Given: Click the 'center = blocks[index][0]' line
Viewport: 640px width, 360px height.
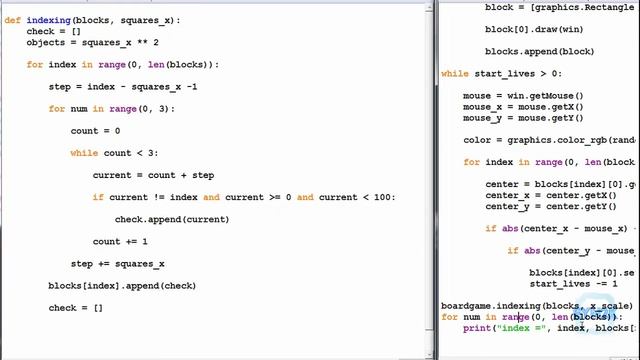Looking at the screenshot, I should (560, 184).
